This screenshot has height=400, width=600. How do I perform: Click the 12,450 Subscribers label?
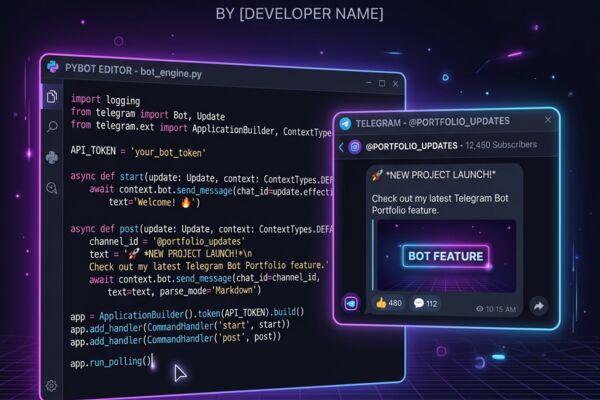(501, 145)
